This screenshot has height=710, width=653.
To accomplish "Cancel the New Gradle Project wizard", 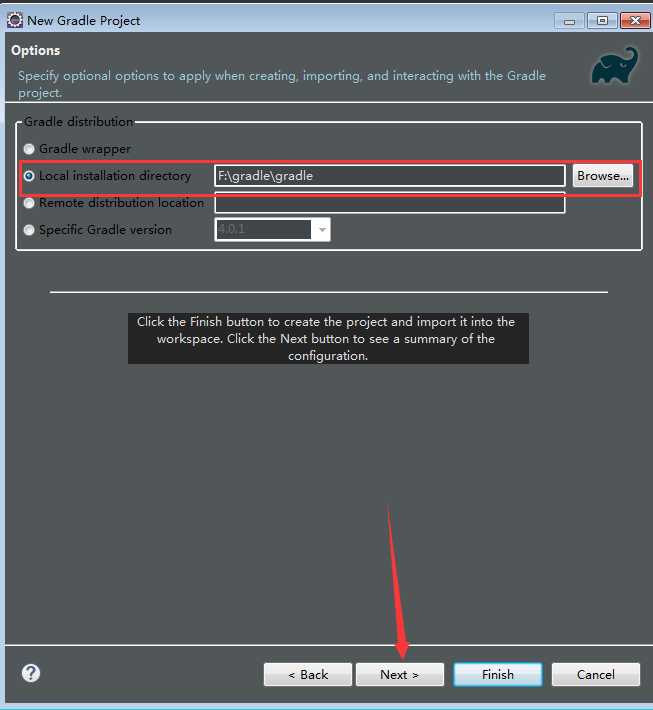I will [596, 675].
